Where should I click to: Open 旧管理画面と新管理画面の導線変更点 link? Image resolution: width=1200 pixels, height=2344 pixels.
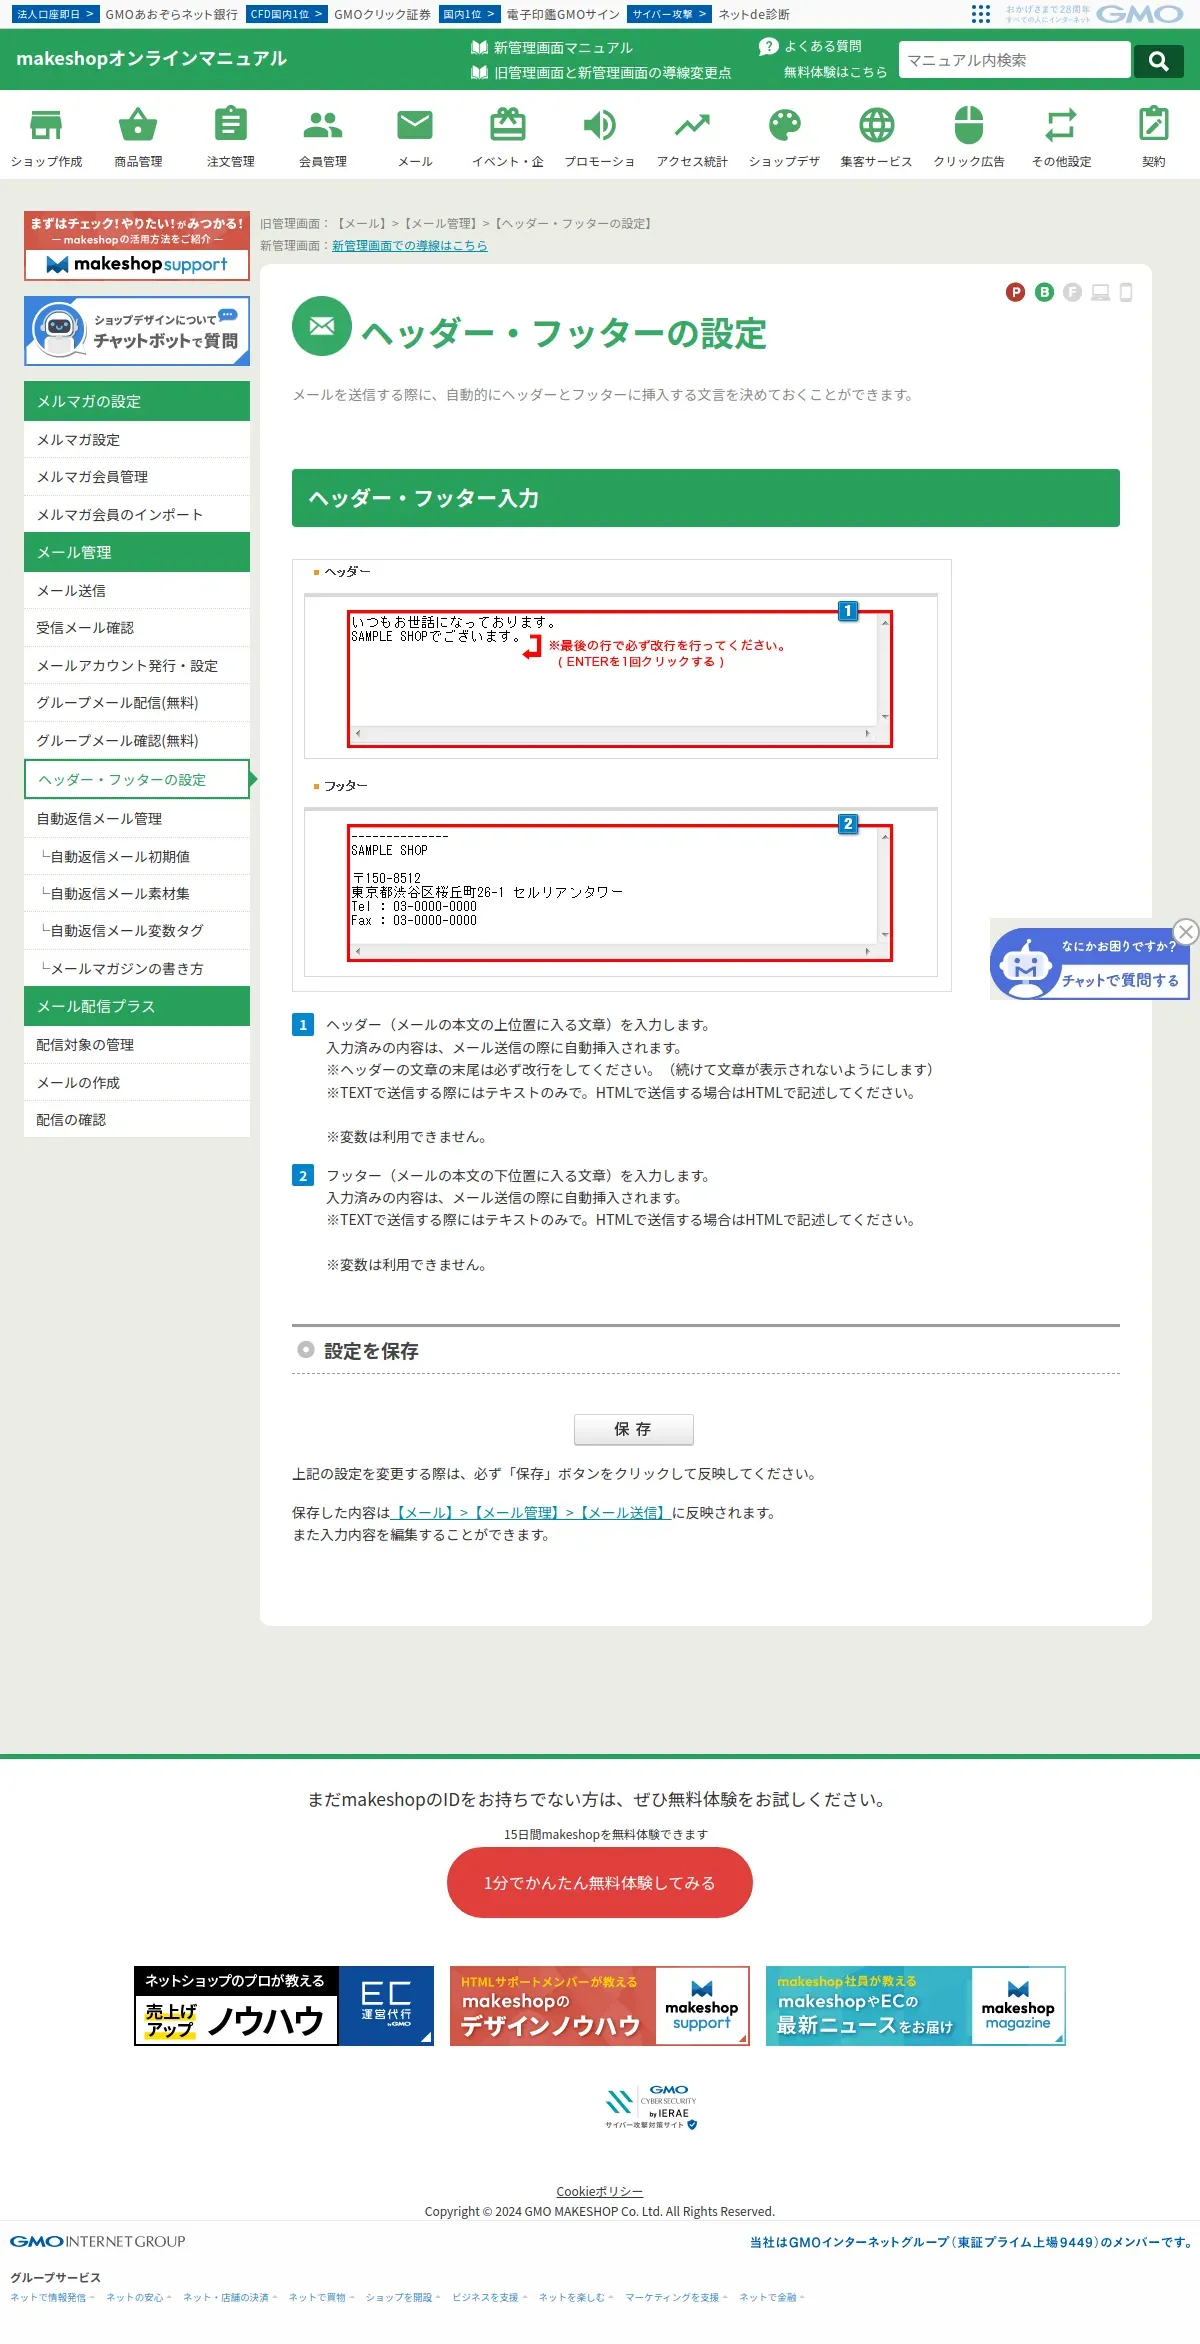[601, 72]
